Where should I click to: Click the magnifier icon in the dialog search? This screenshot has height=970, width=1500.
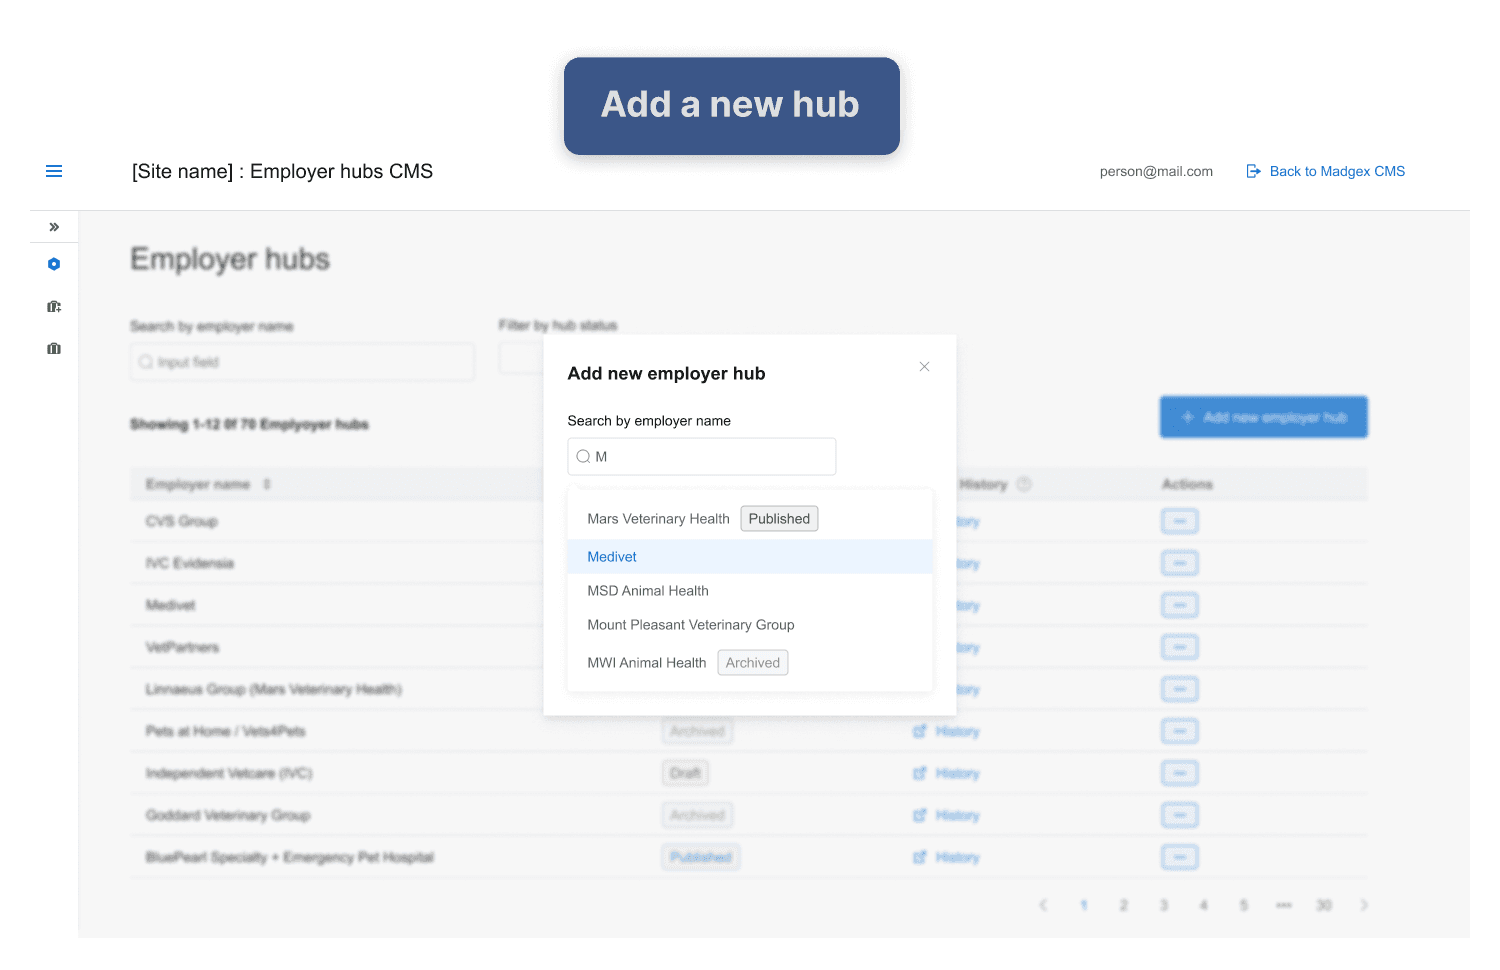point(583,456)
